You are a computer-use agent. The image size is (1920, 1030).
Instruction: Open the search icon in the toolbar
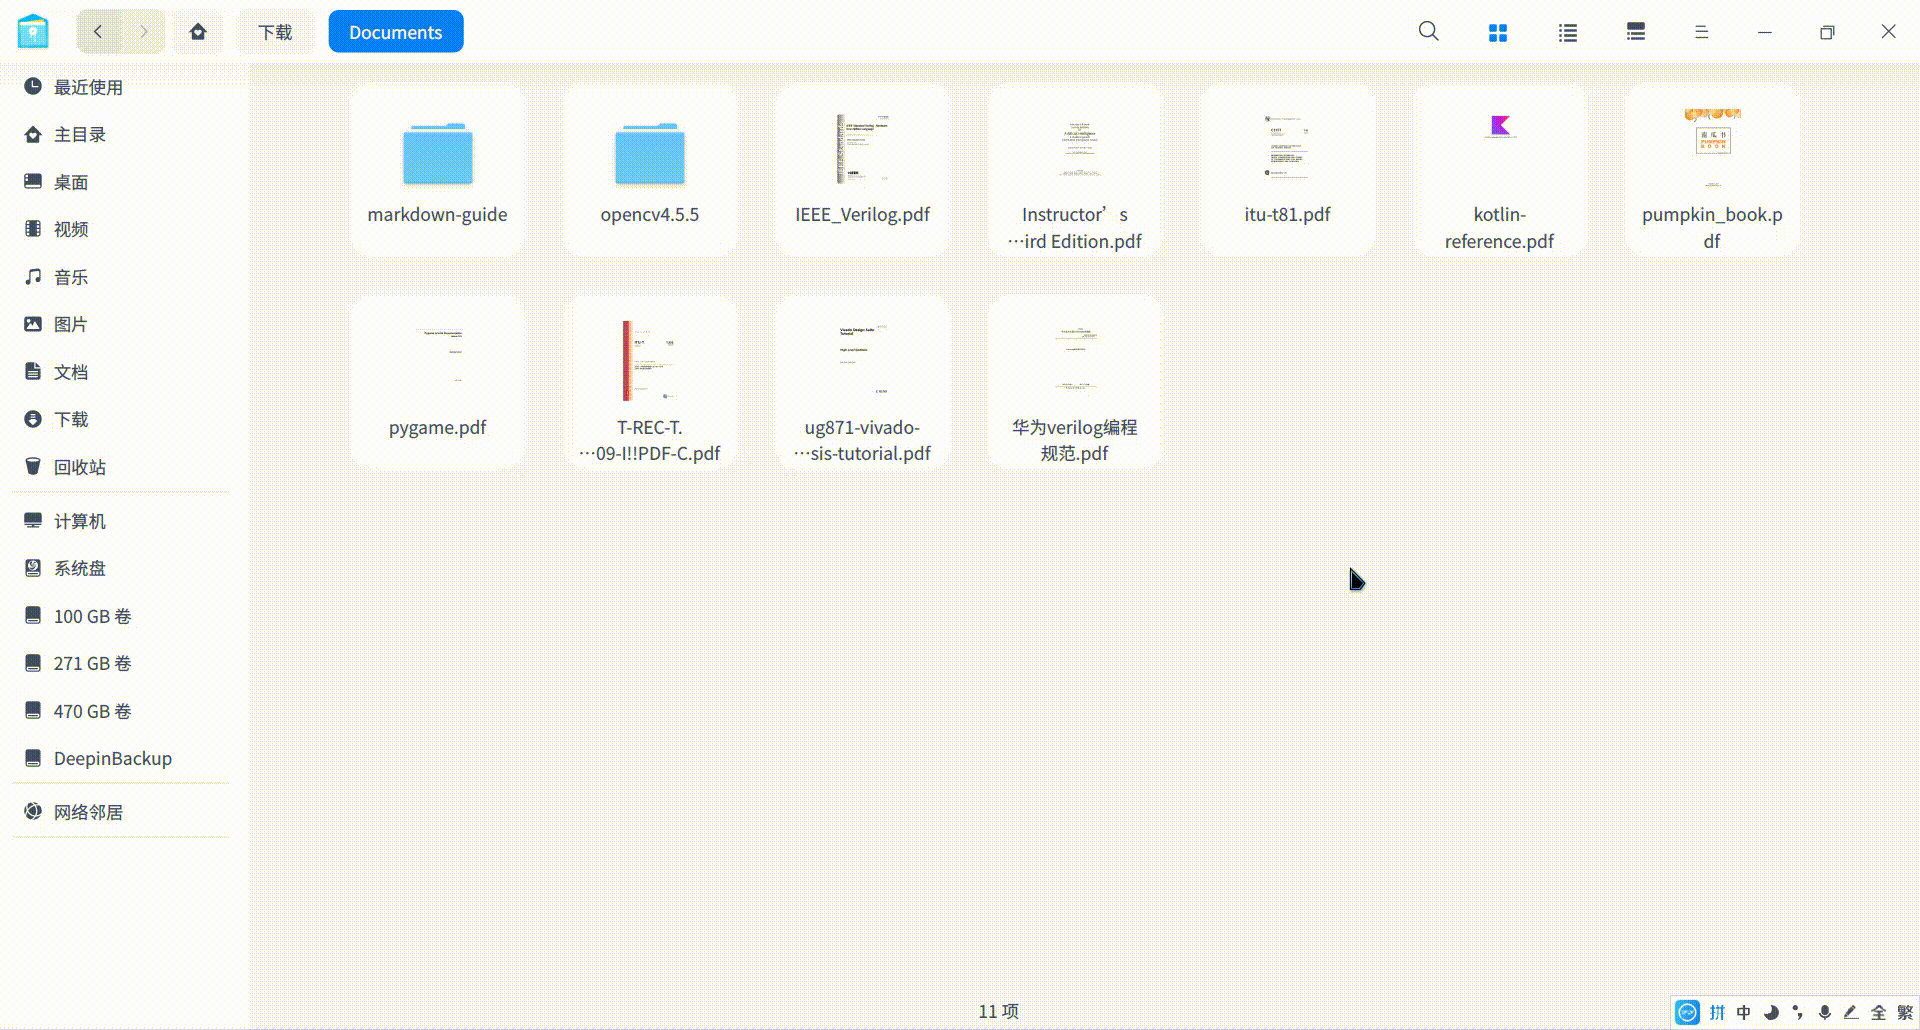(1428, 31)
